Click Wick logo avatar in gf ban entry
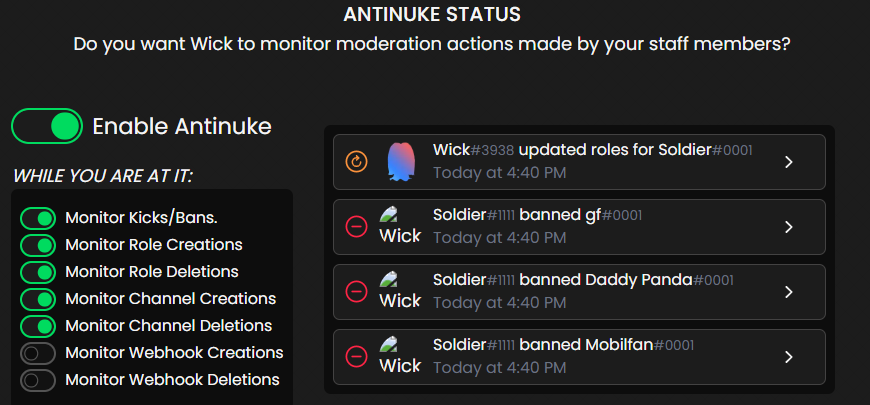Screen dimensions: 870x405 pos(400,227)
